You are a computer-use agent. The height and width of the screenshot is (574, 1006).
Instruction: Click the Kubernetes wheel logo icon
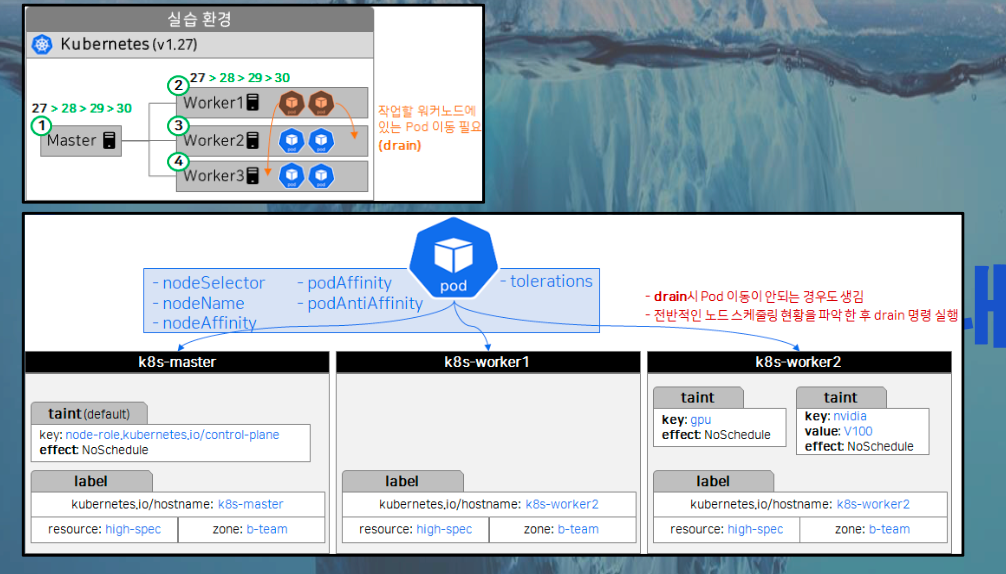pos(42,44)
